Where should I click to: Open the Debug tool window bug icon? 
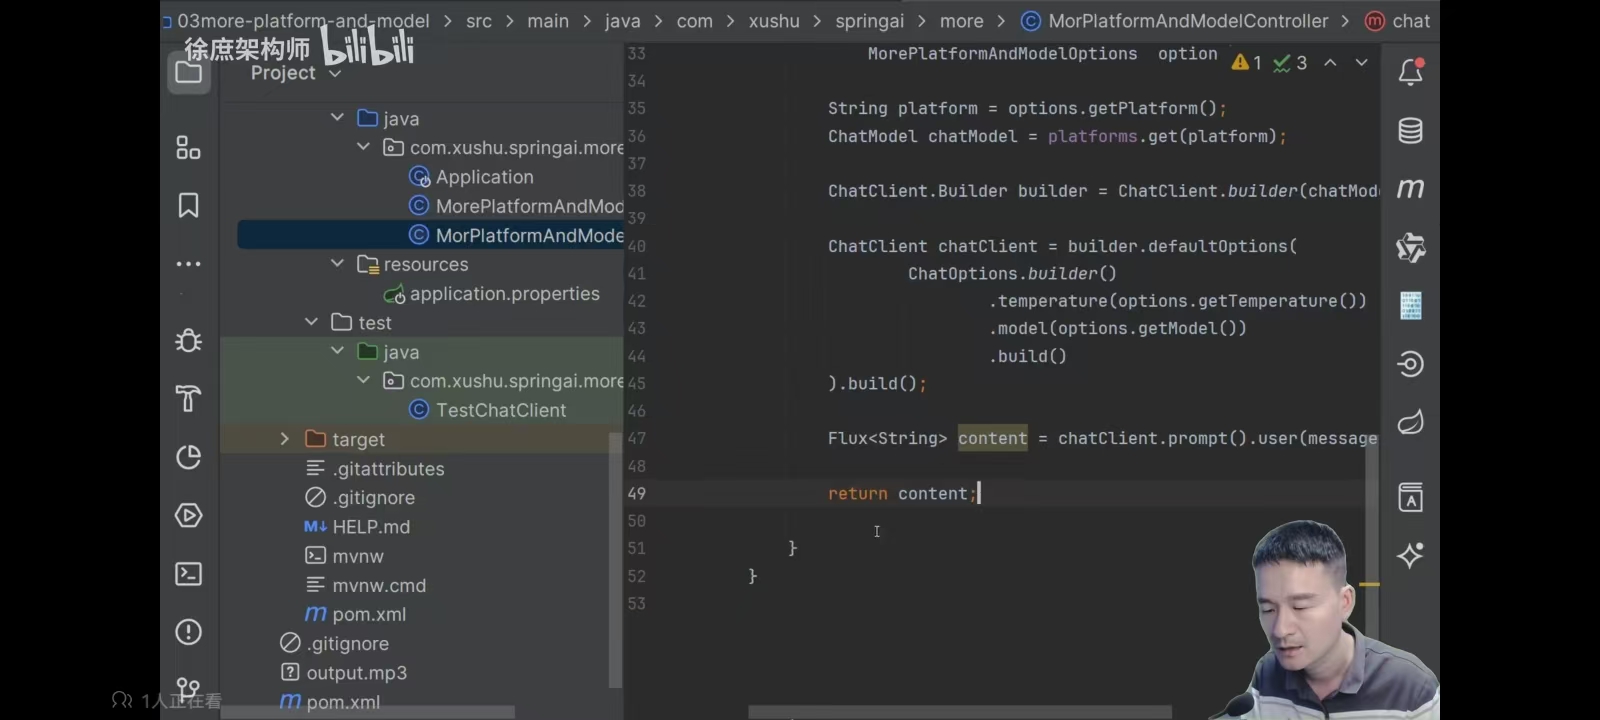[188, 340]
